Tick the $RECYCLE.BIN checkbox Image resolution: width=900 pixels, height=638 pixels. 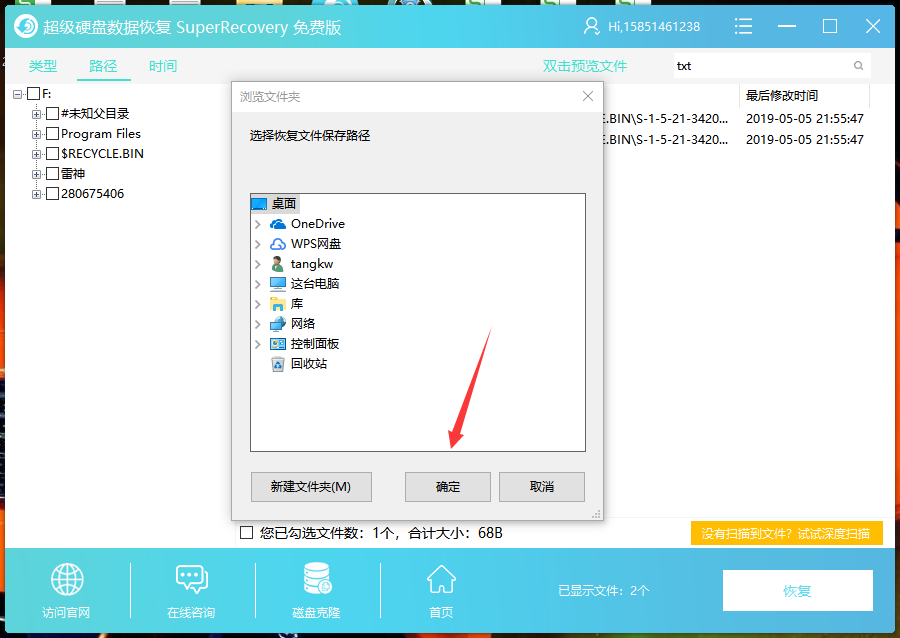coord(52,154)
